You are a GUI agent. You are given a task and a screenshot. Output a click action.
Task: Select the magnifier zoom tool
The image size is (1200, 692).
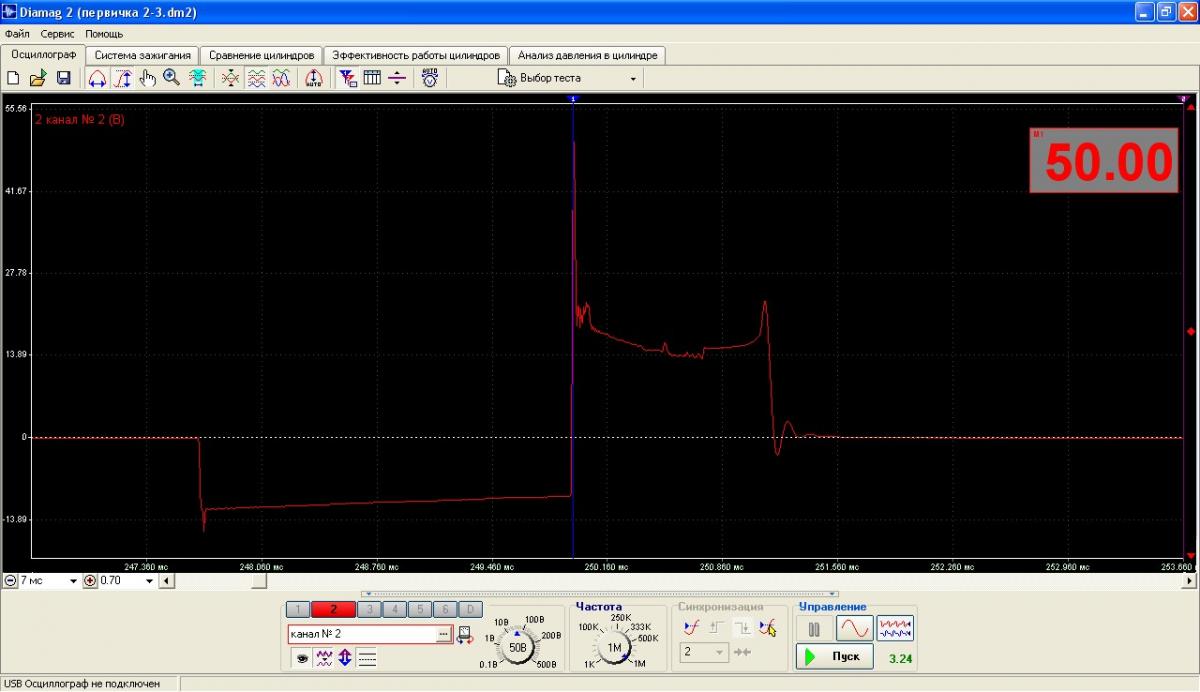click(172, 78)
